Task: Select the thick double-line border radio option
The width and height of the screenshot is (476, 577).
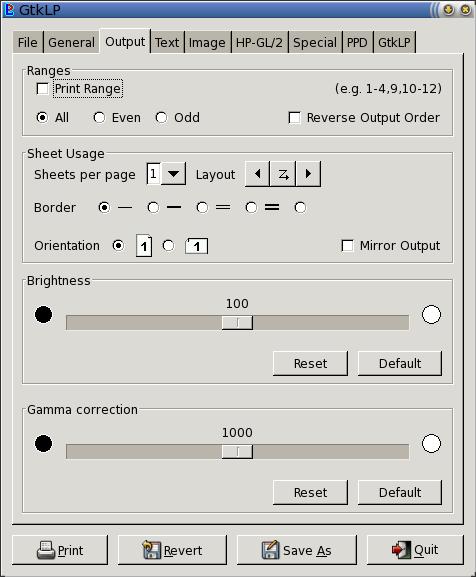Action: 251,208
